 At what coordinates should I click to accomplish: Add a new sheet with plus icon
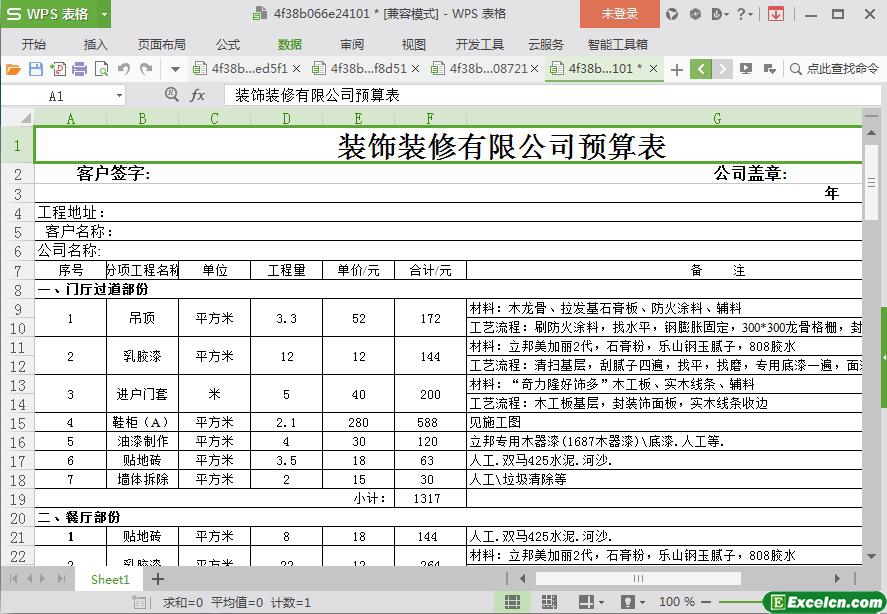(157, 579)
